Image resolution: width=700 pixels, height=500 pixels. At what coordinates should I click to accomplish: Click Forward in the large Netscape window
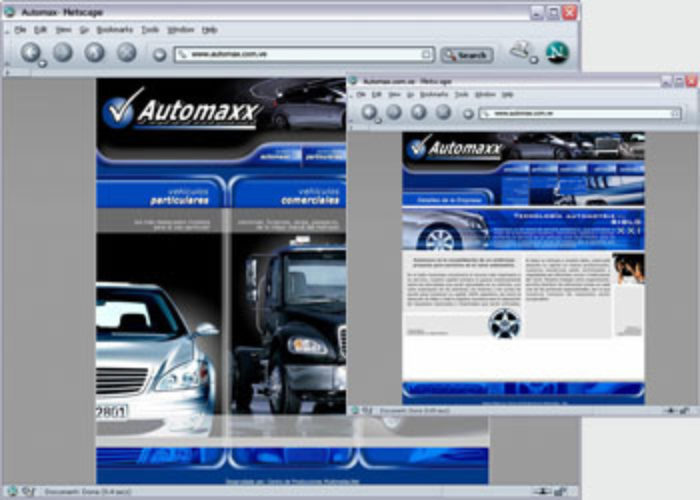[x=63, y=52]
